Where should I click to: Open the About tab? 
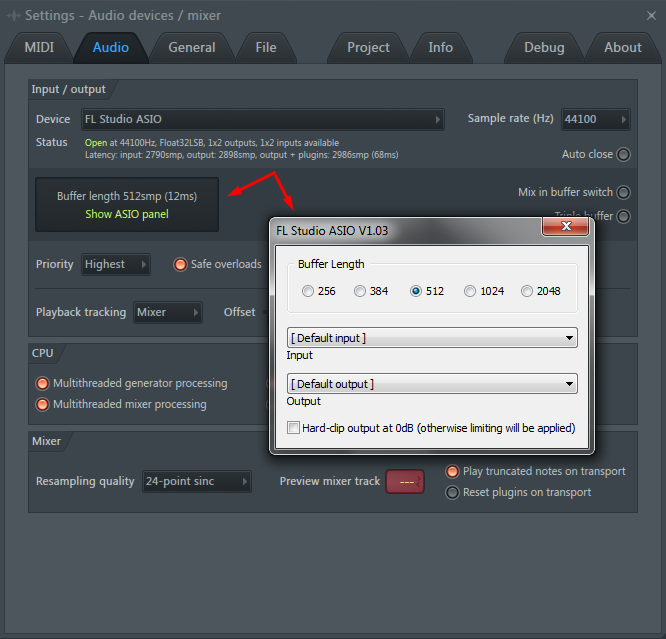[x=623, y=48]
